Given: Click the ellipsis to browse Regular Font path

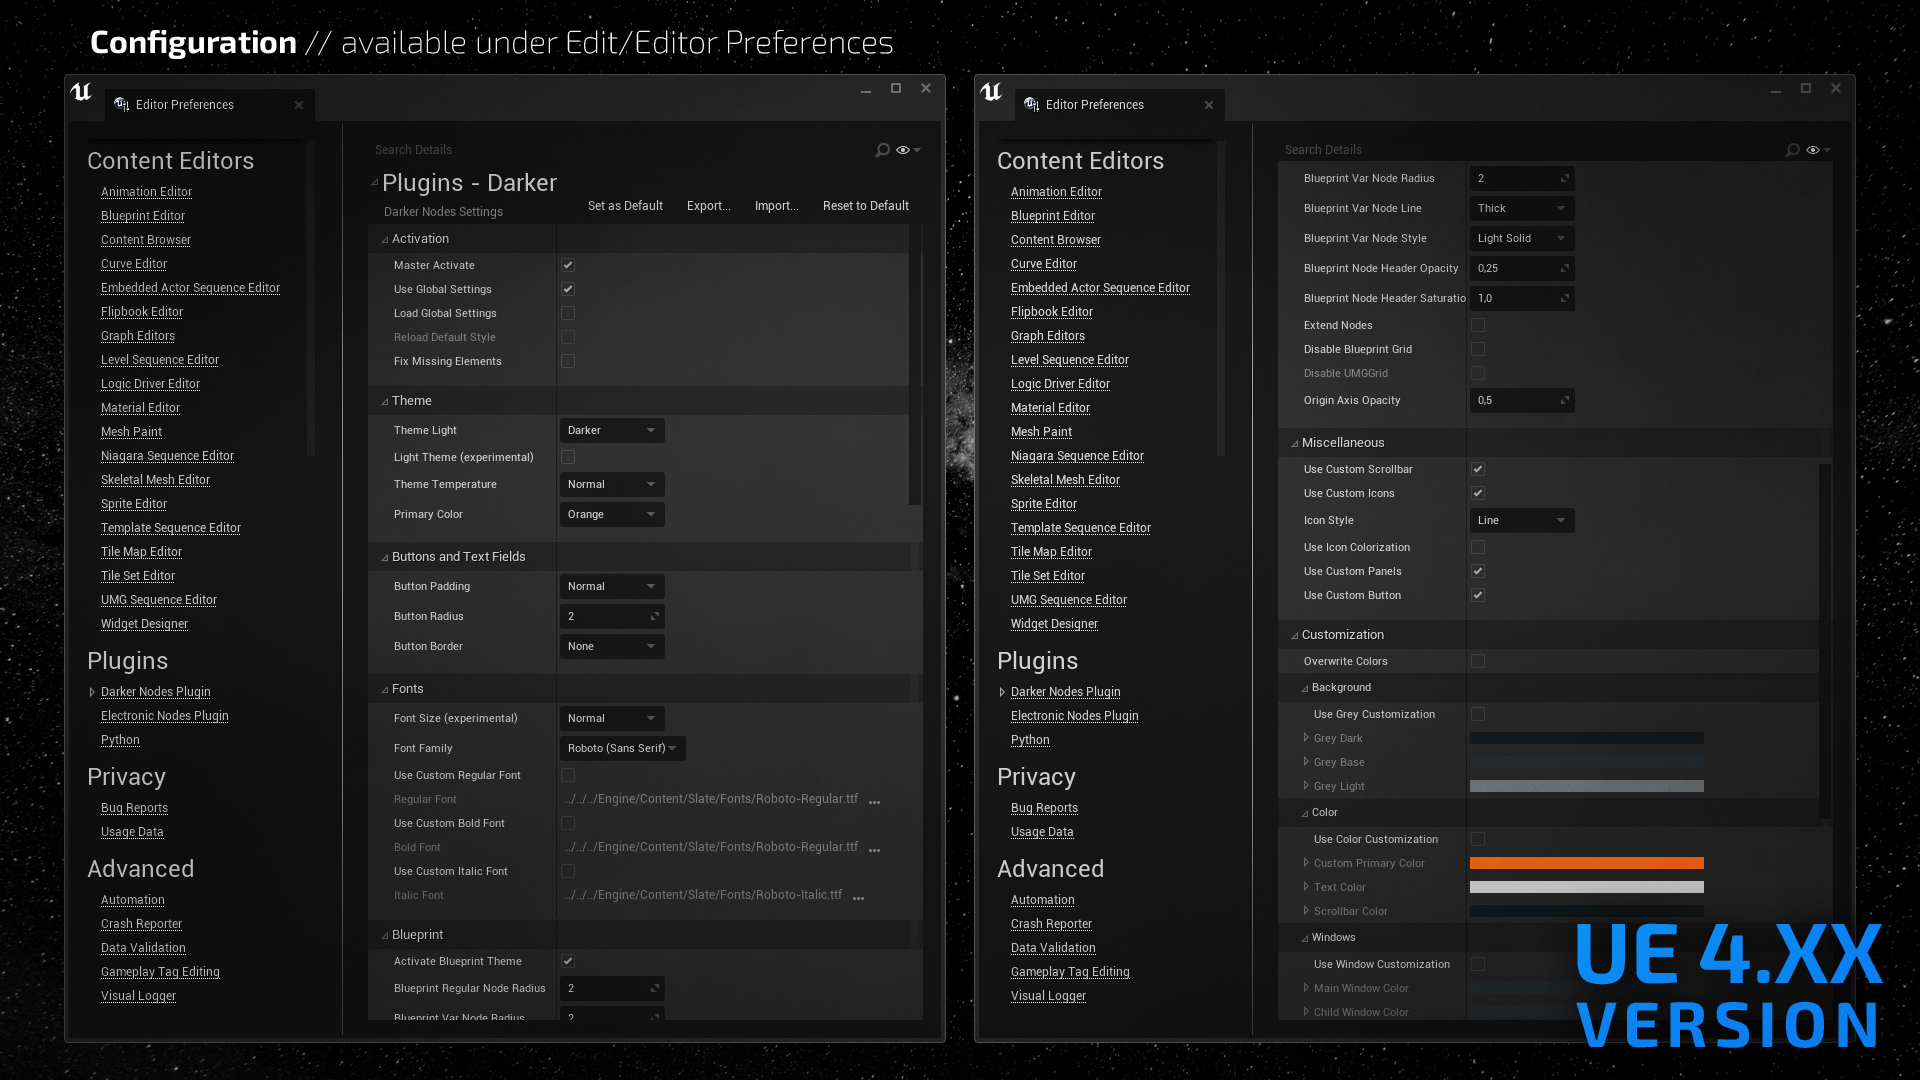Looking at the screenshot, I should click(874, 801).
